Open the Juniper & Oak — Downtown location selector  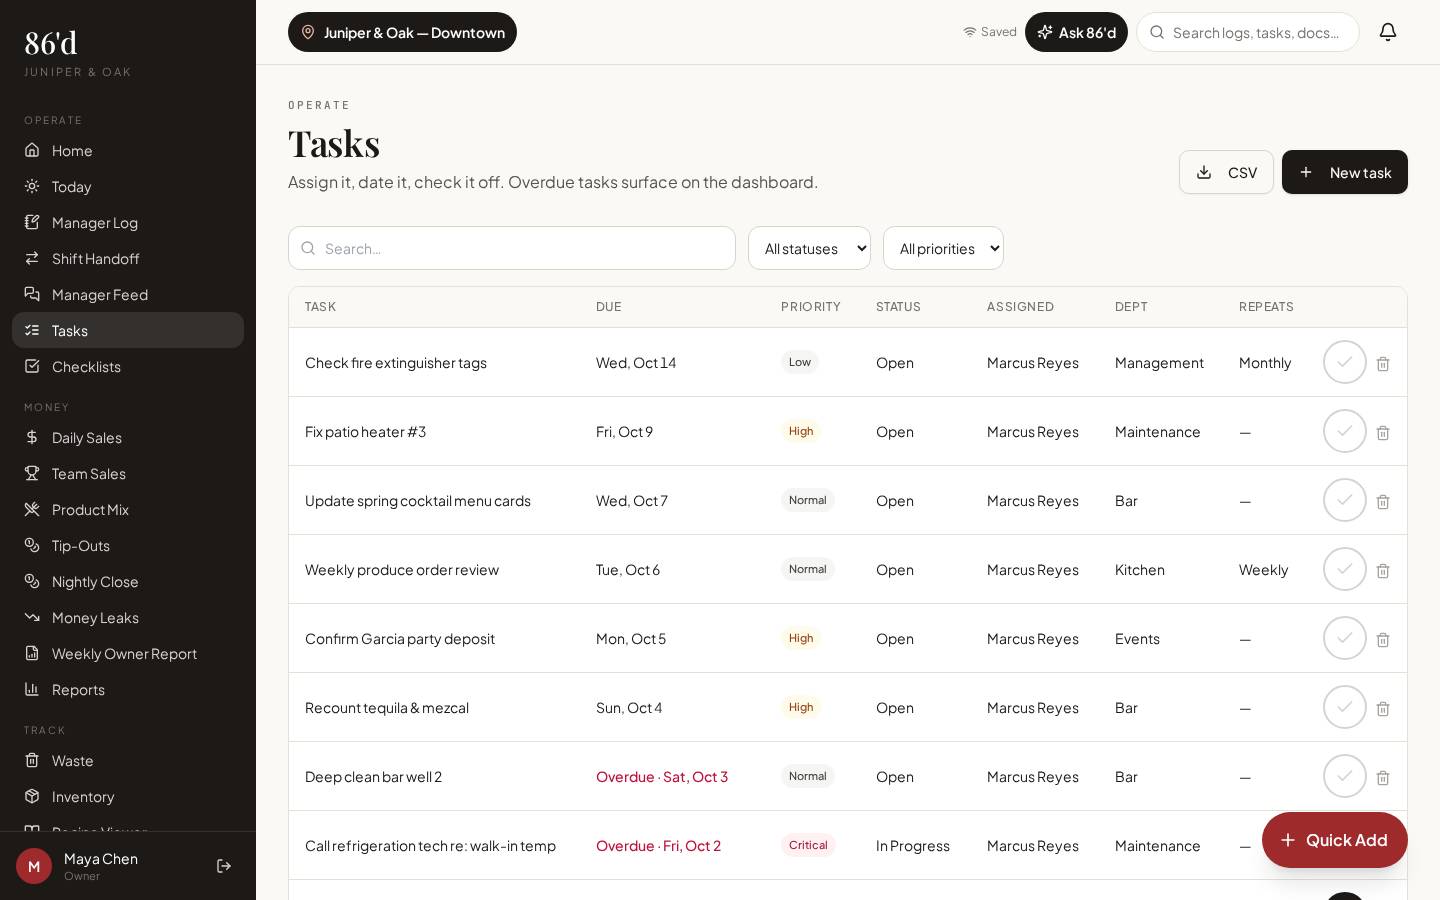click(x=402, y=32)
